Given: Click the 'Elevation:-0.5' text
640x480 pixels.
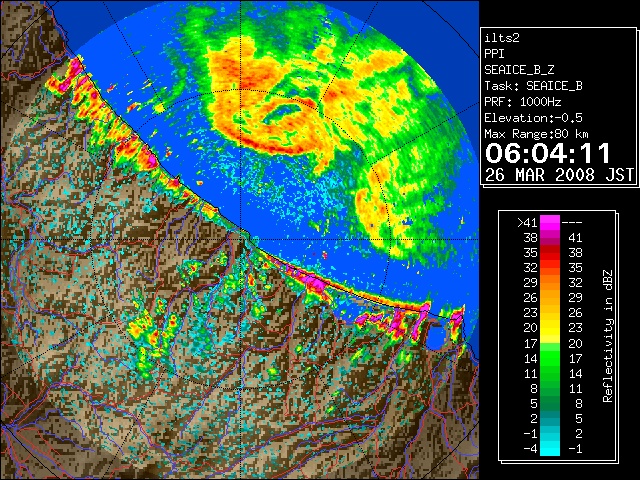Looking at the screenshot, I should (x=533, y=118).
